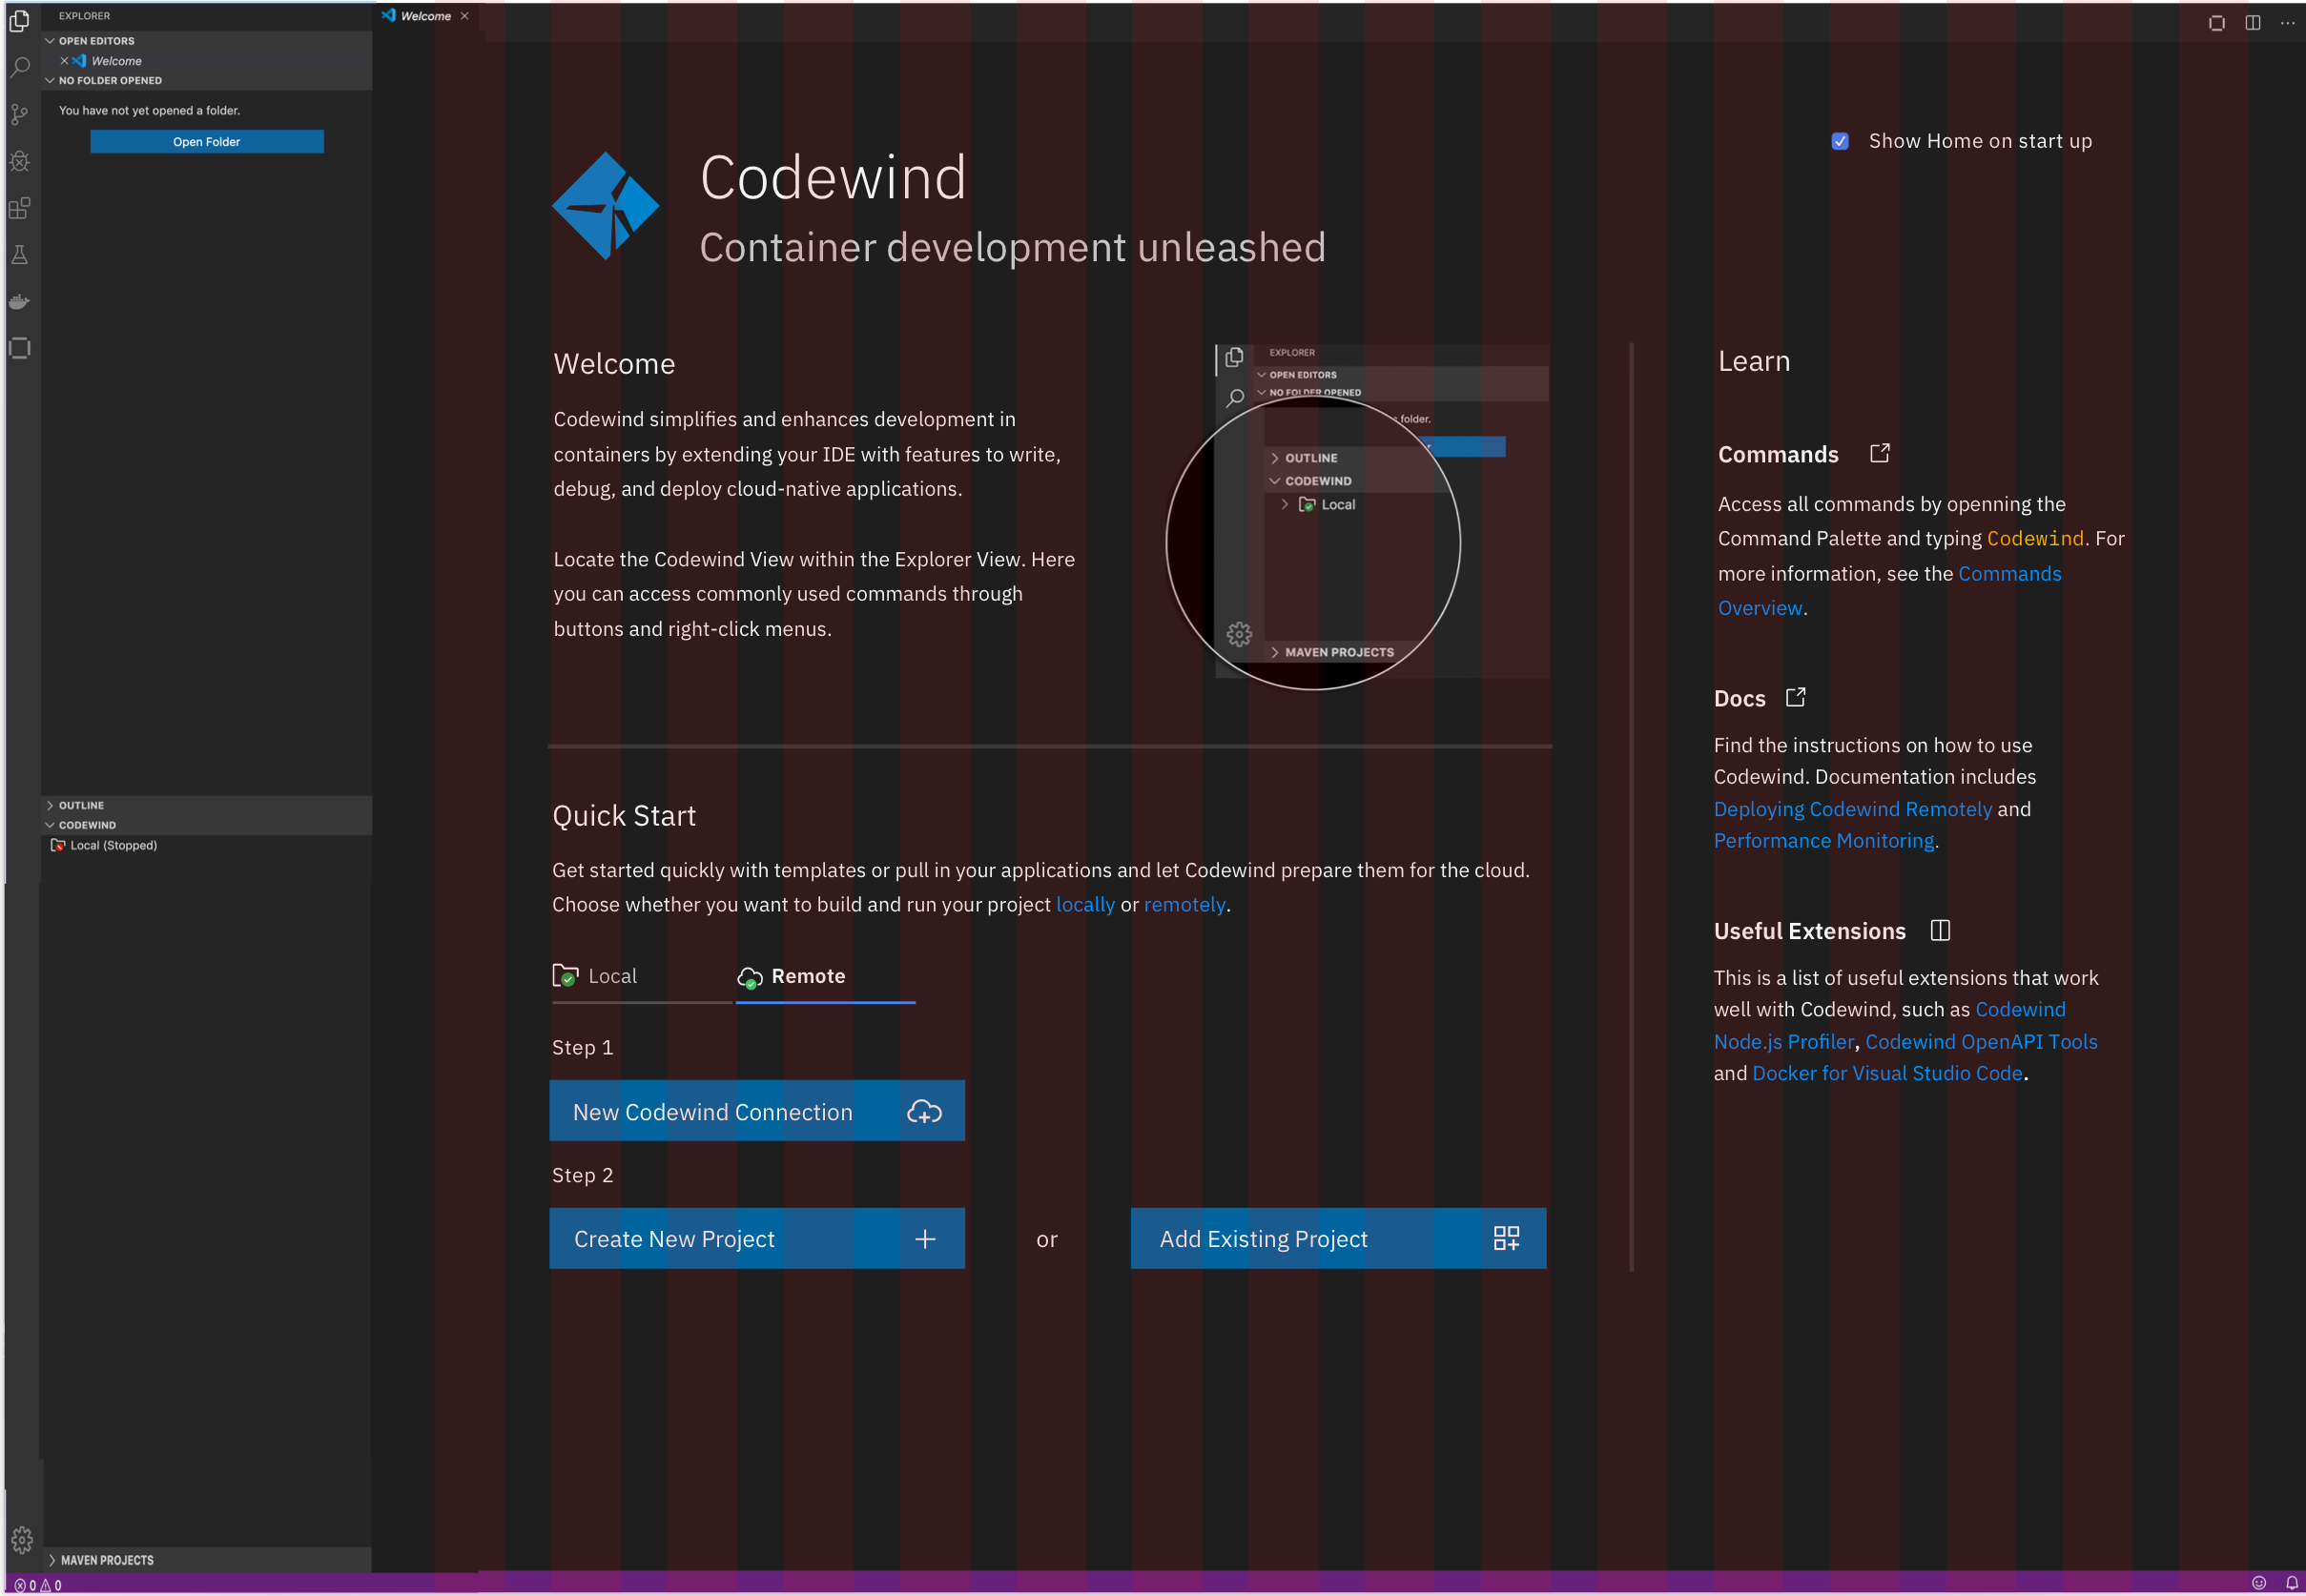Open the Run and Debug view
2306x1596 pixels.
click(x=20, y=161)
